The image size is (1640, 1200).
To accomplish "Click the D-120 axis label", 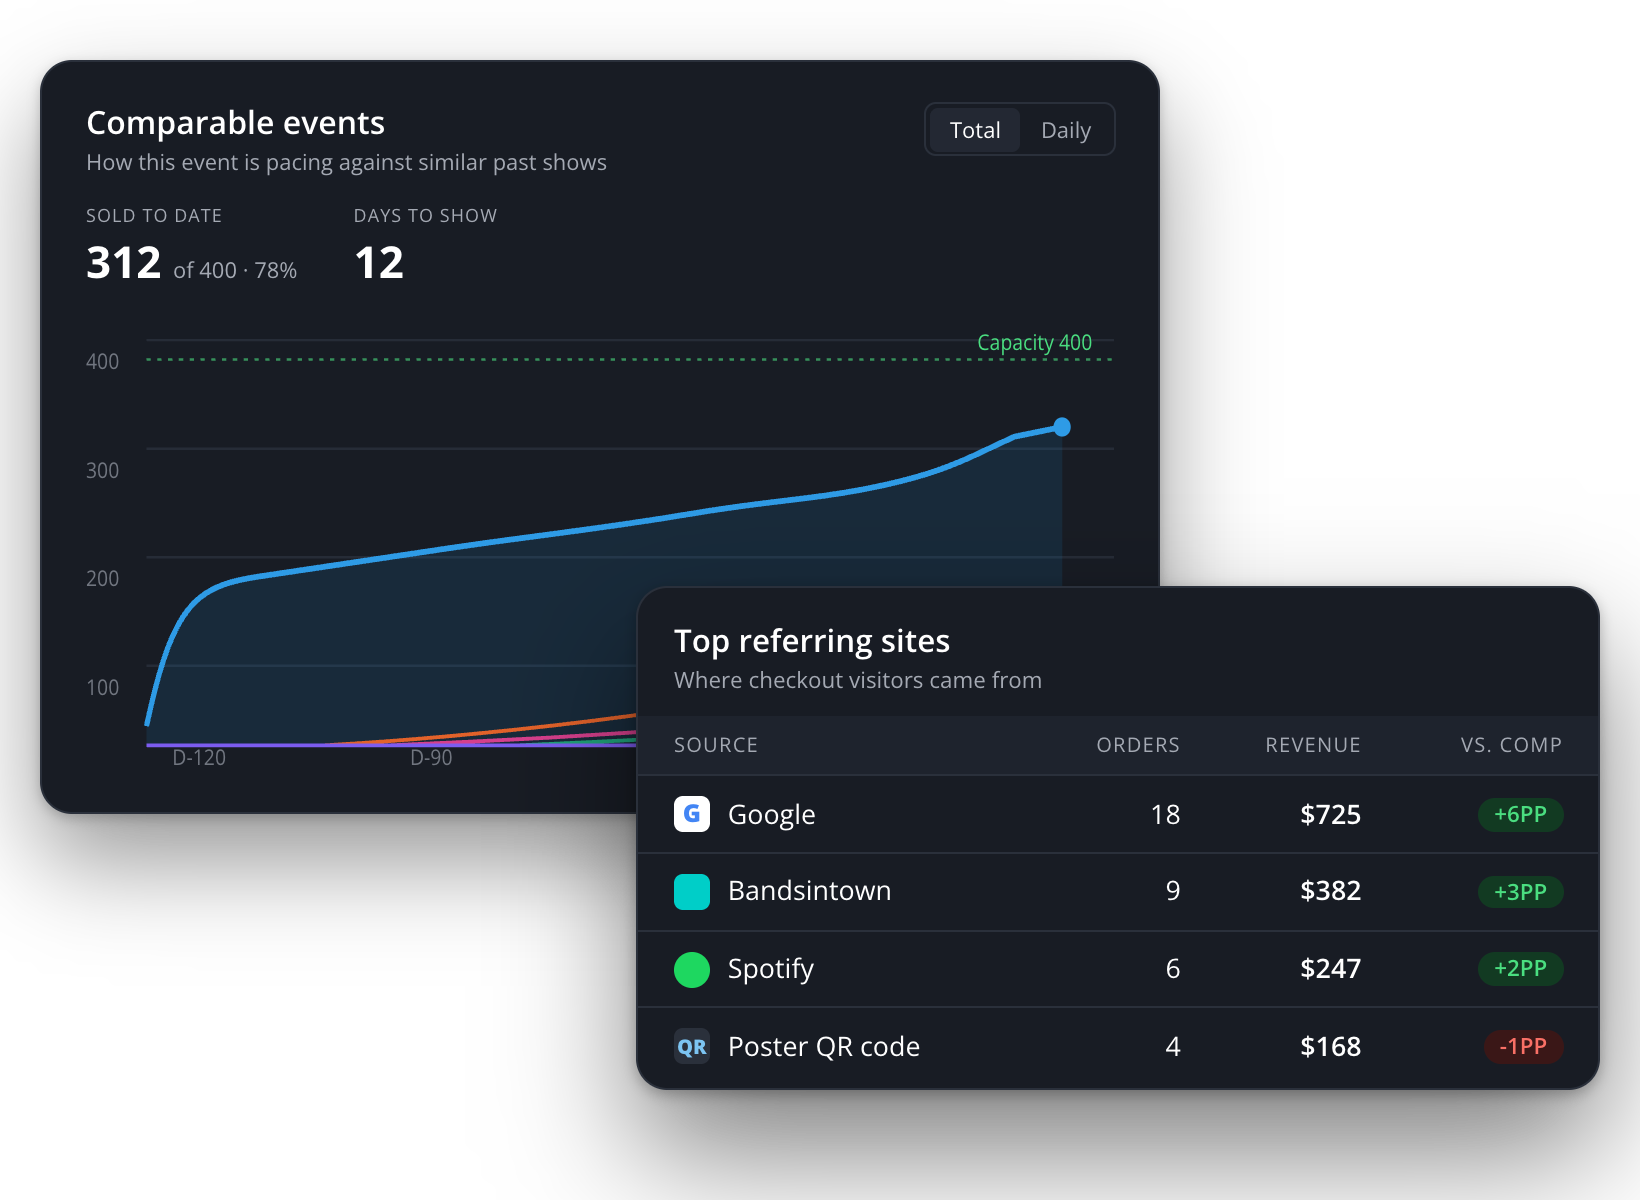I will [199, 758].
